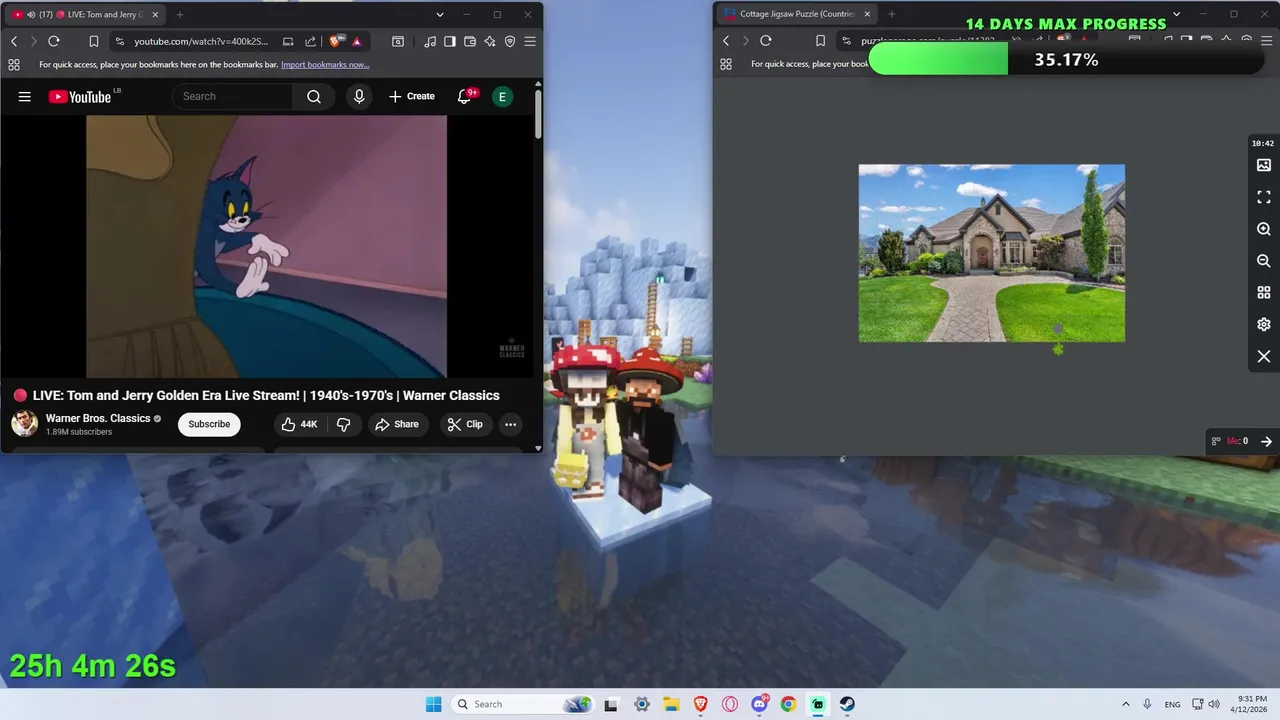Image resolution: width=1280 pixels, height=720 pixels.
Task: Open File Explorer from the taskbar
Action: click(x=671, y=704)
